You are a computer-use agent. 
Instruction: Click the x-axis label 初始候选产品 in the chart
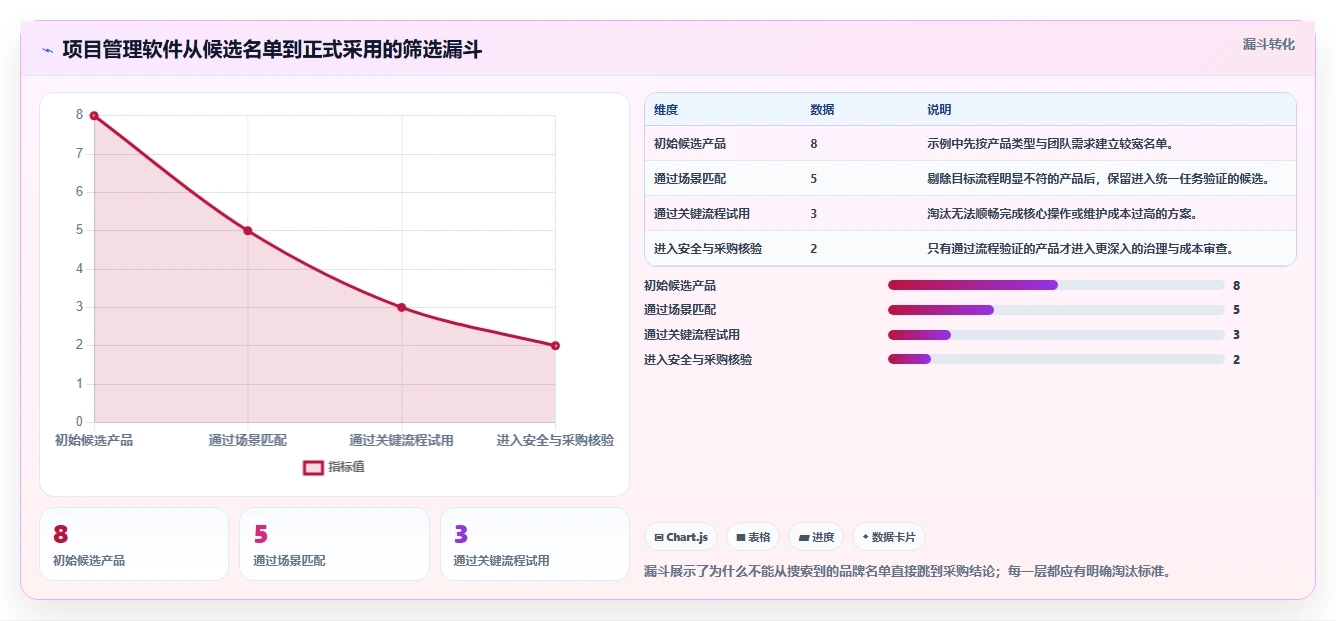click(94, 440)
